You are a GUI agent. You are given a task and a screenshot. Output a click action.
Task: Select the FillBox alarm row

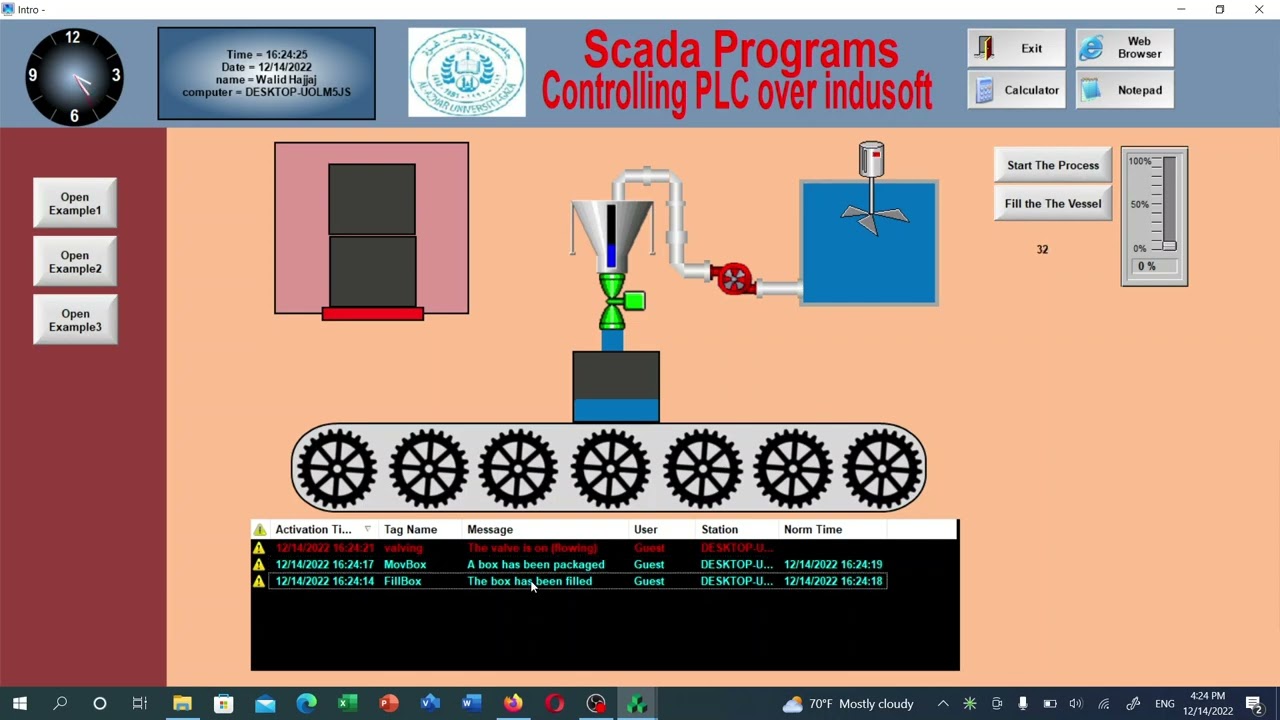pyautogui.click(x=569, y=581)
